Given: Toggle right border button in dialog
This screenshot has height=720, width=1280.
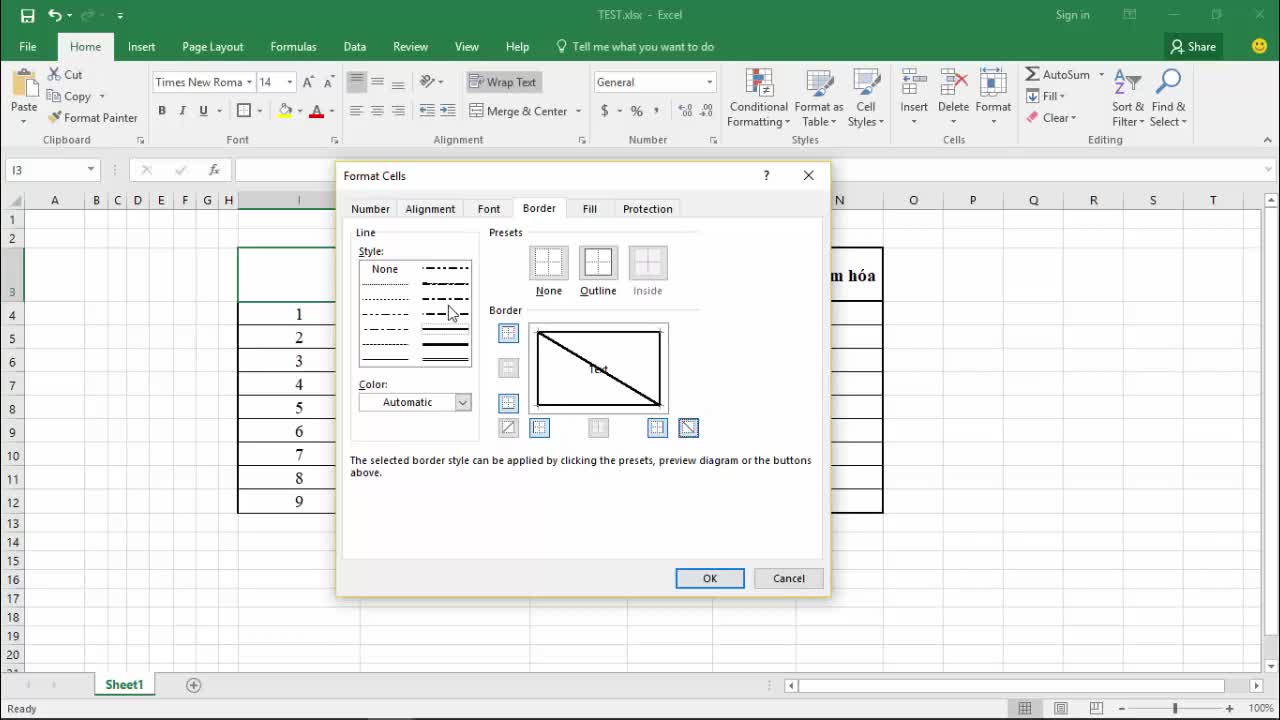Looking at the screenshot, I should tap(657, 428).
